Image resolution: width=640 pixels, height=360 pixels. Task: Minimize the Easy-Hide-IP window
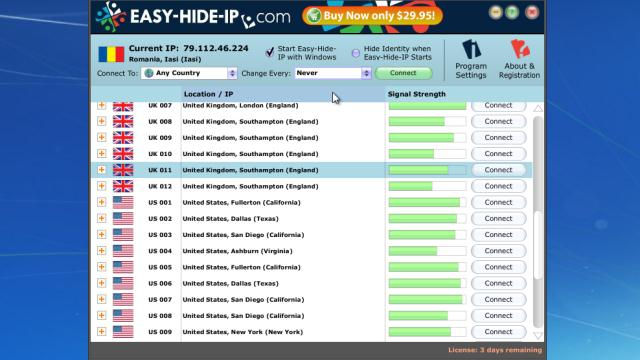pos(496,12)
